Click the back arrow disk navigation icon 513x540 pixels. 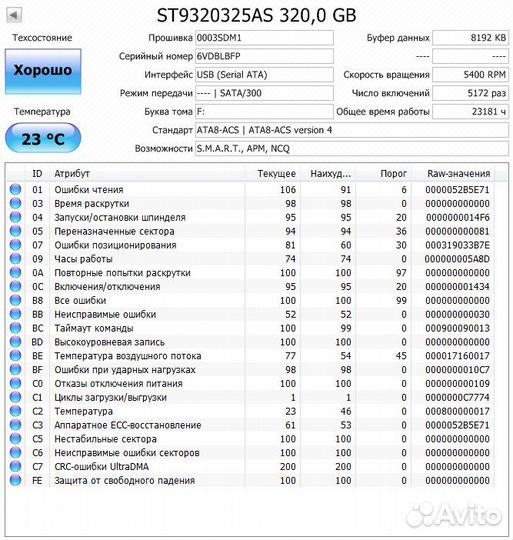(x=14, y=15)
